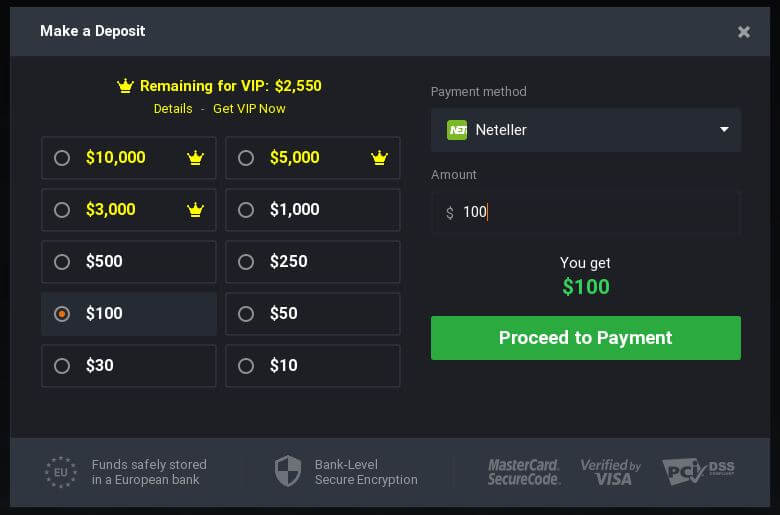This screenshot has width=780, height=515.
Task: Click the Proceed to Payment button
Action: [x=585, y=338]
